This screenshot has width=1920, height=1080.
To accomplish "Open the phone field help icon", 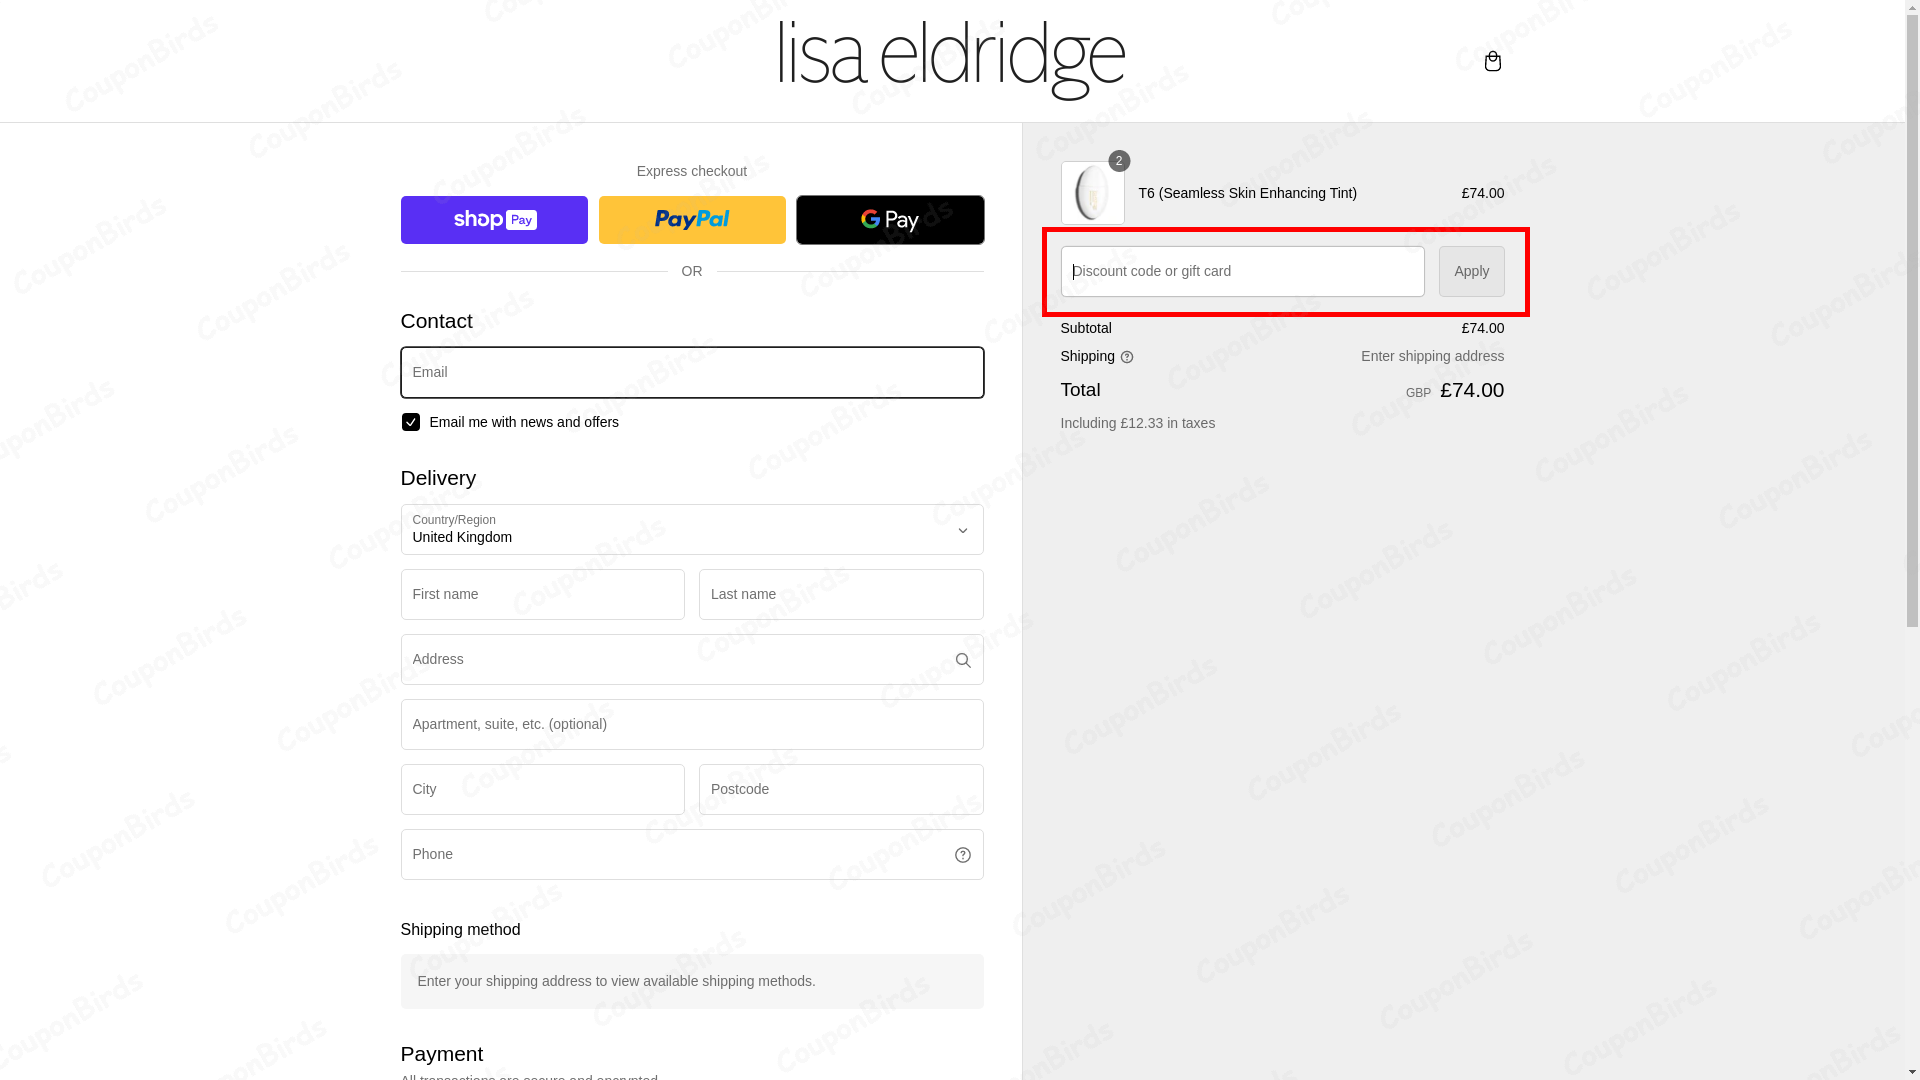I will (x=963, y=854).
